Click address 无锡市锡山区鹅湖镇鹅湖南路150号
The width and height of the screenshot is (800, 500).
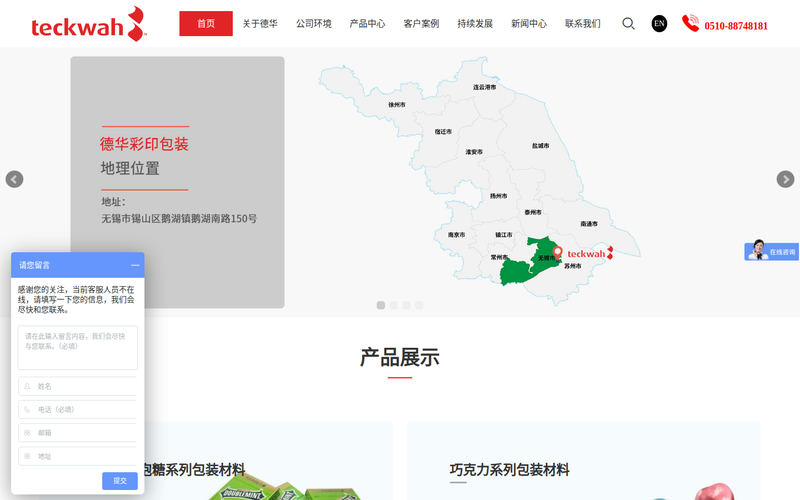click(x=179, y=218)
